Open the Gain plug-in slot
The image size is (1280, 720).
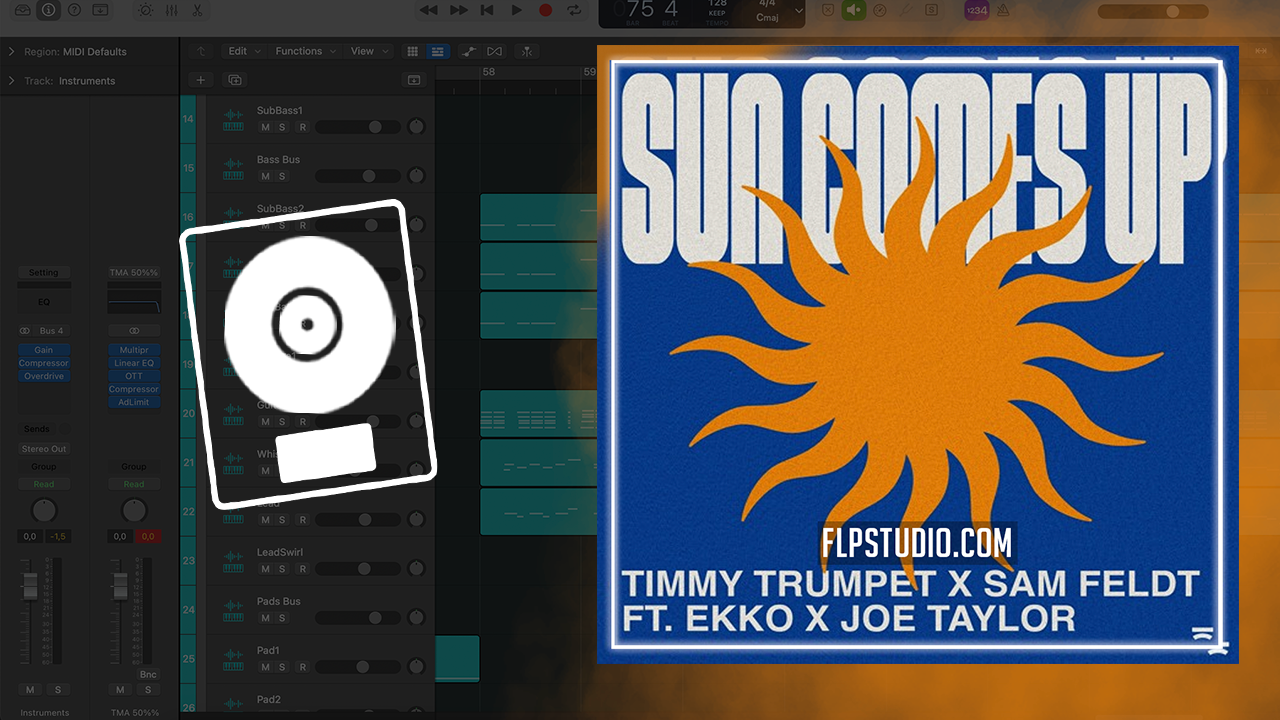tap(43, 350)
